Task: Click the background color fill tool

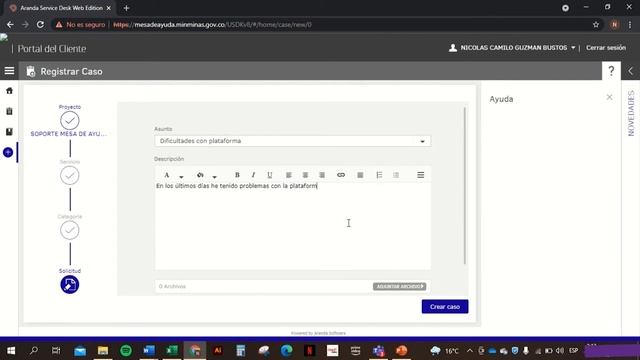Action: click(x=200, y=175)
